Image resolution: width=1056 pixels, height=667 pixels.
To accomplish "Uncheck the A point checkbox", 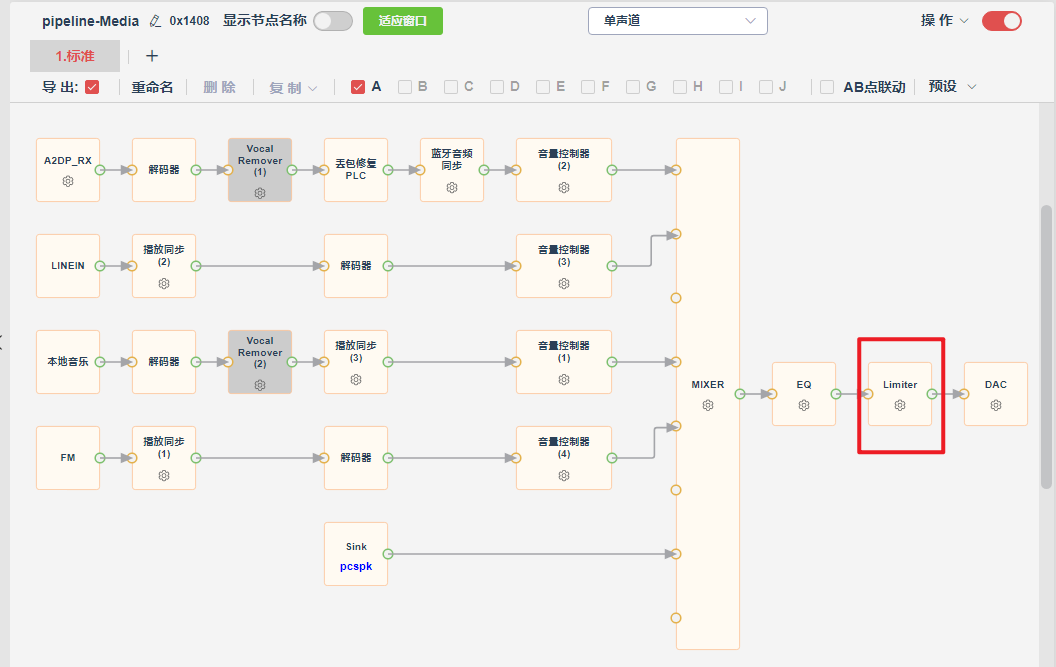I will click(x=358, y=87).
